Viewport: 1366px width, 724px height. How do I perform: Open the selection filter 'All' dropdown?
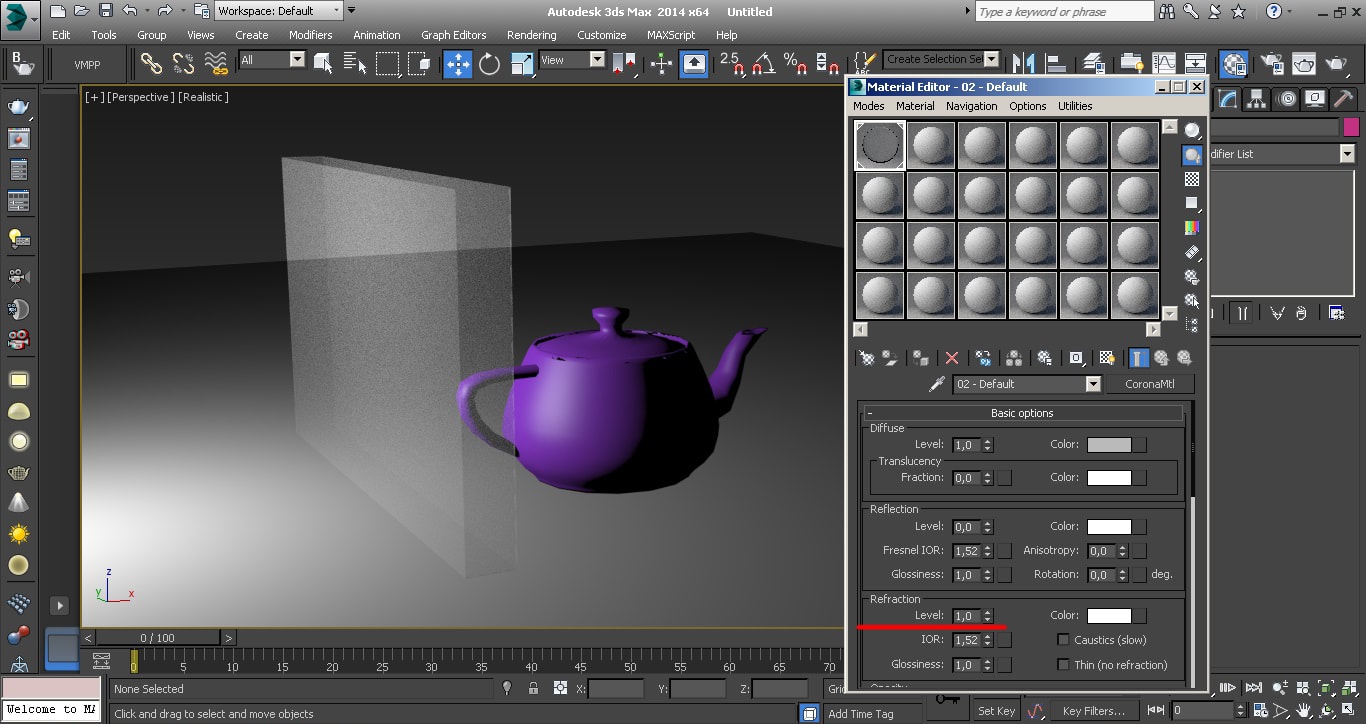click(272, 60)
